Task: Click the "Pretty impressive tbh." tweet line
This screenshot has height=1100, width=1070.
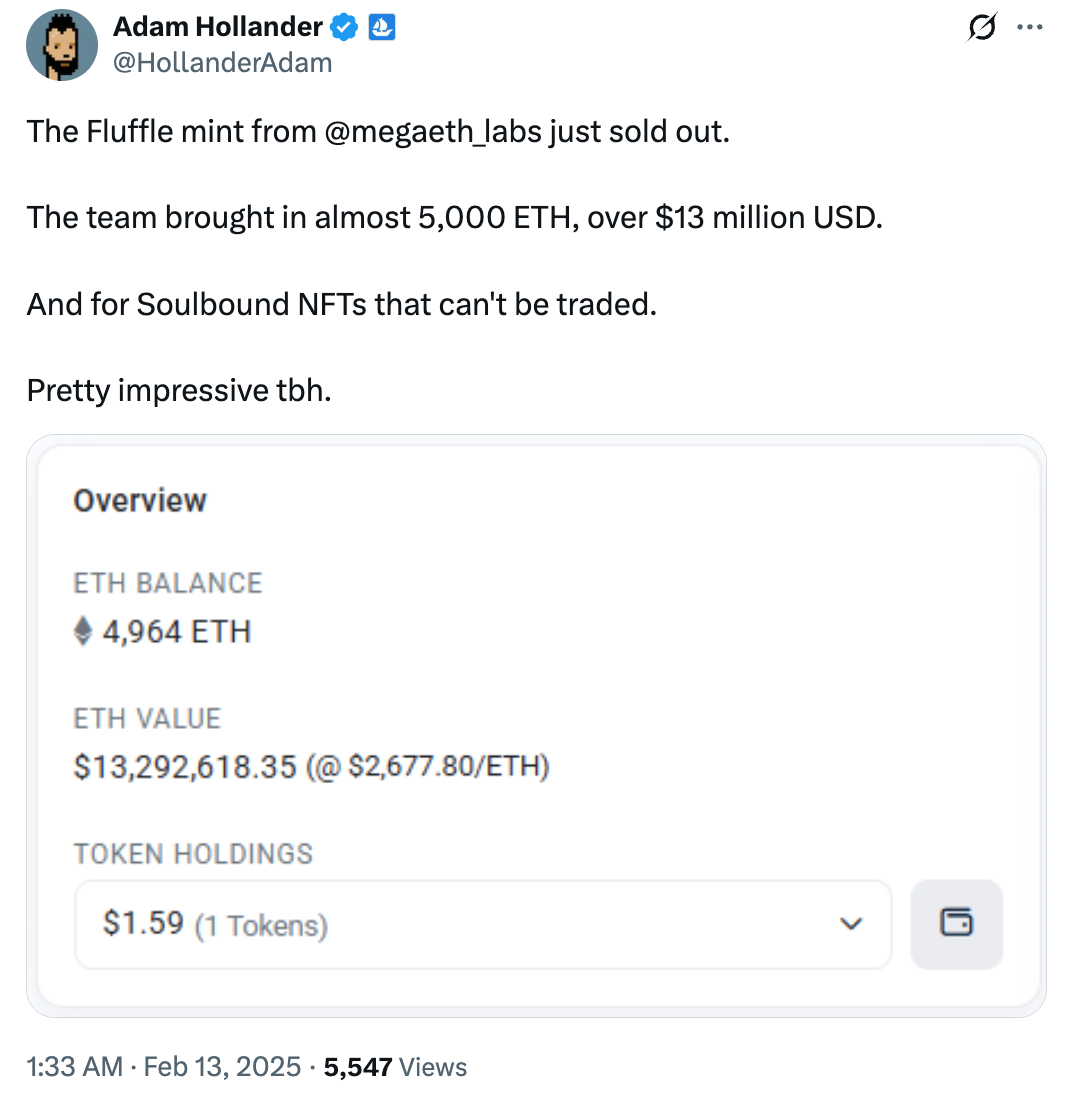Action: 179,389
